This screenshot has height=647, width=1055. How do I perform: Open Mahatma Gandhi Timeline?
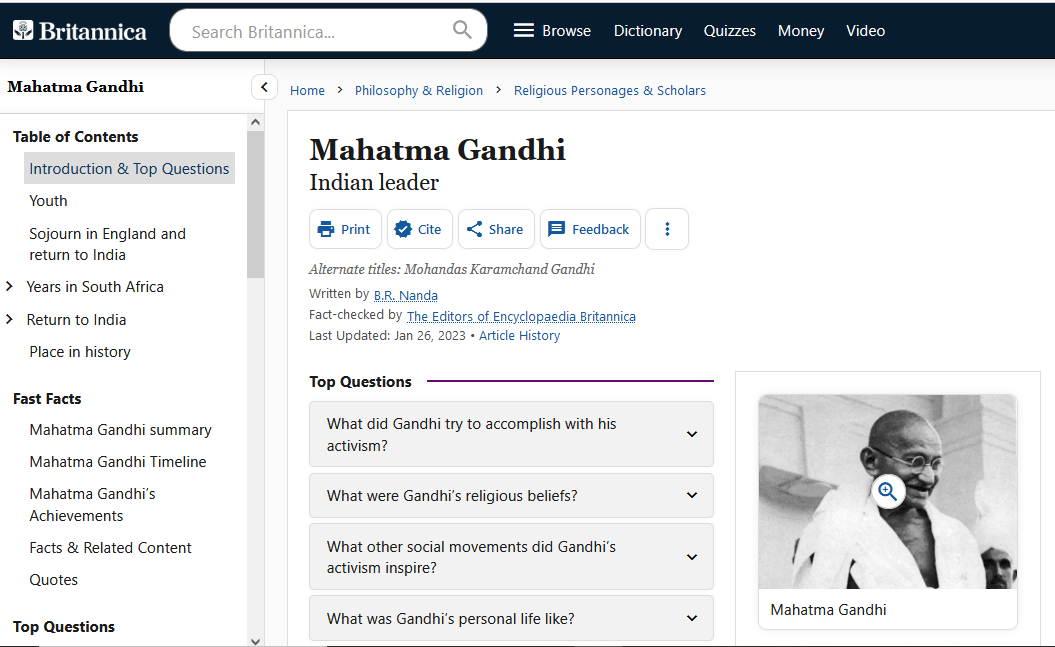[118, 462]
